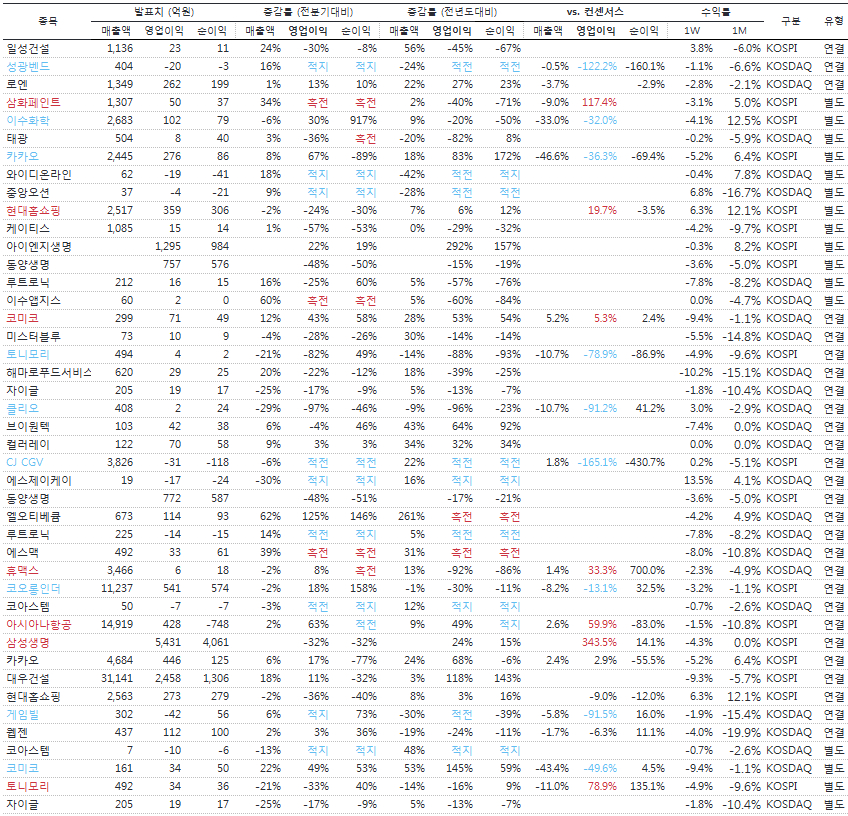Image resolution: width=848 pixels, height=816 pixels.
Task: Select the 태광 row name
Action: coord(17,138)
